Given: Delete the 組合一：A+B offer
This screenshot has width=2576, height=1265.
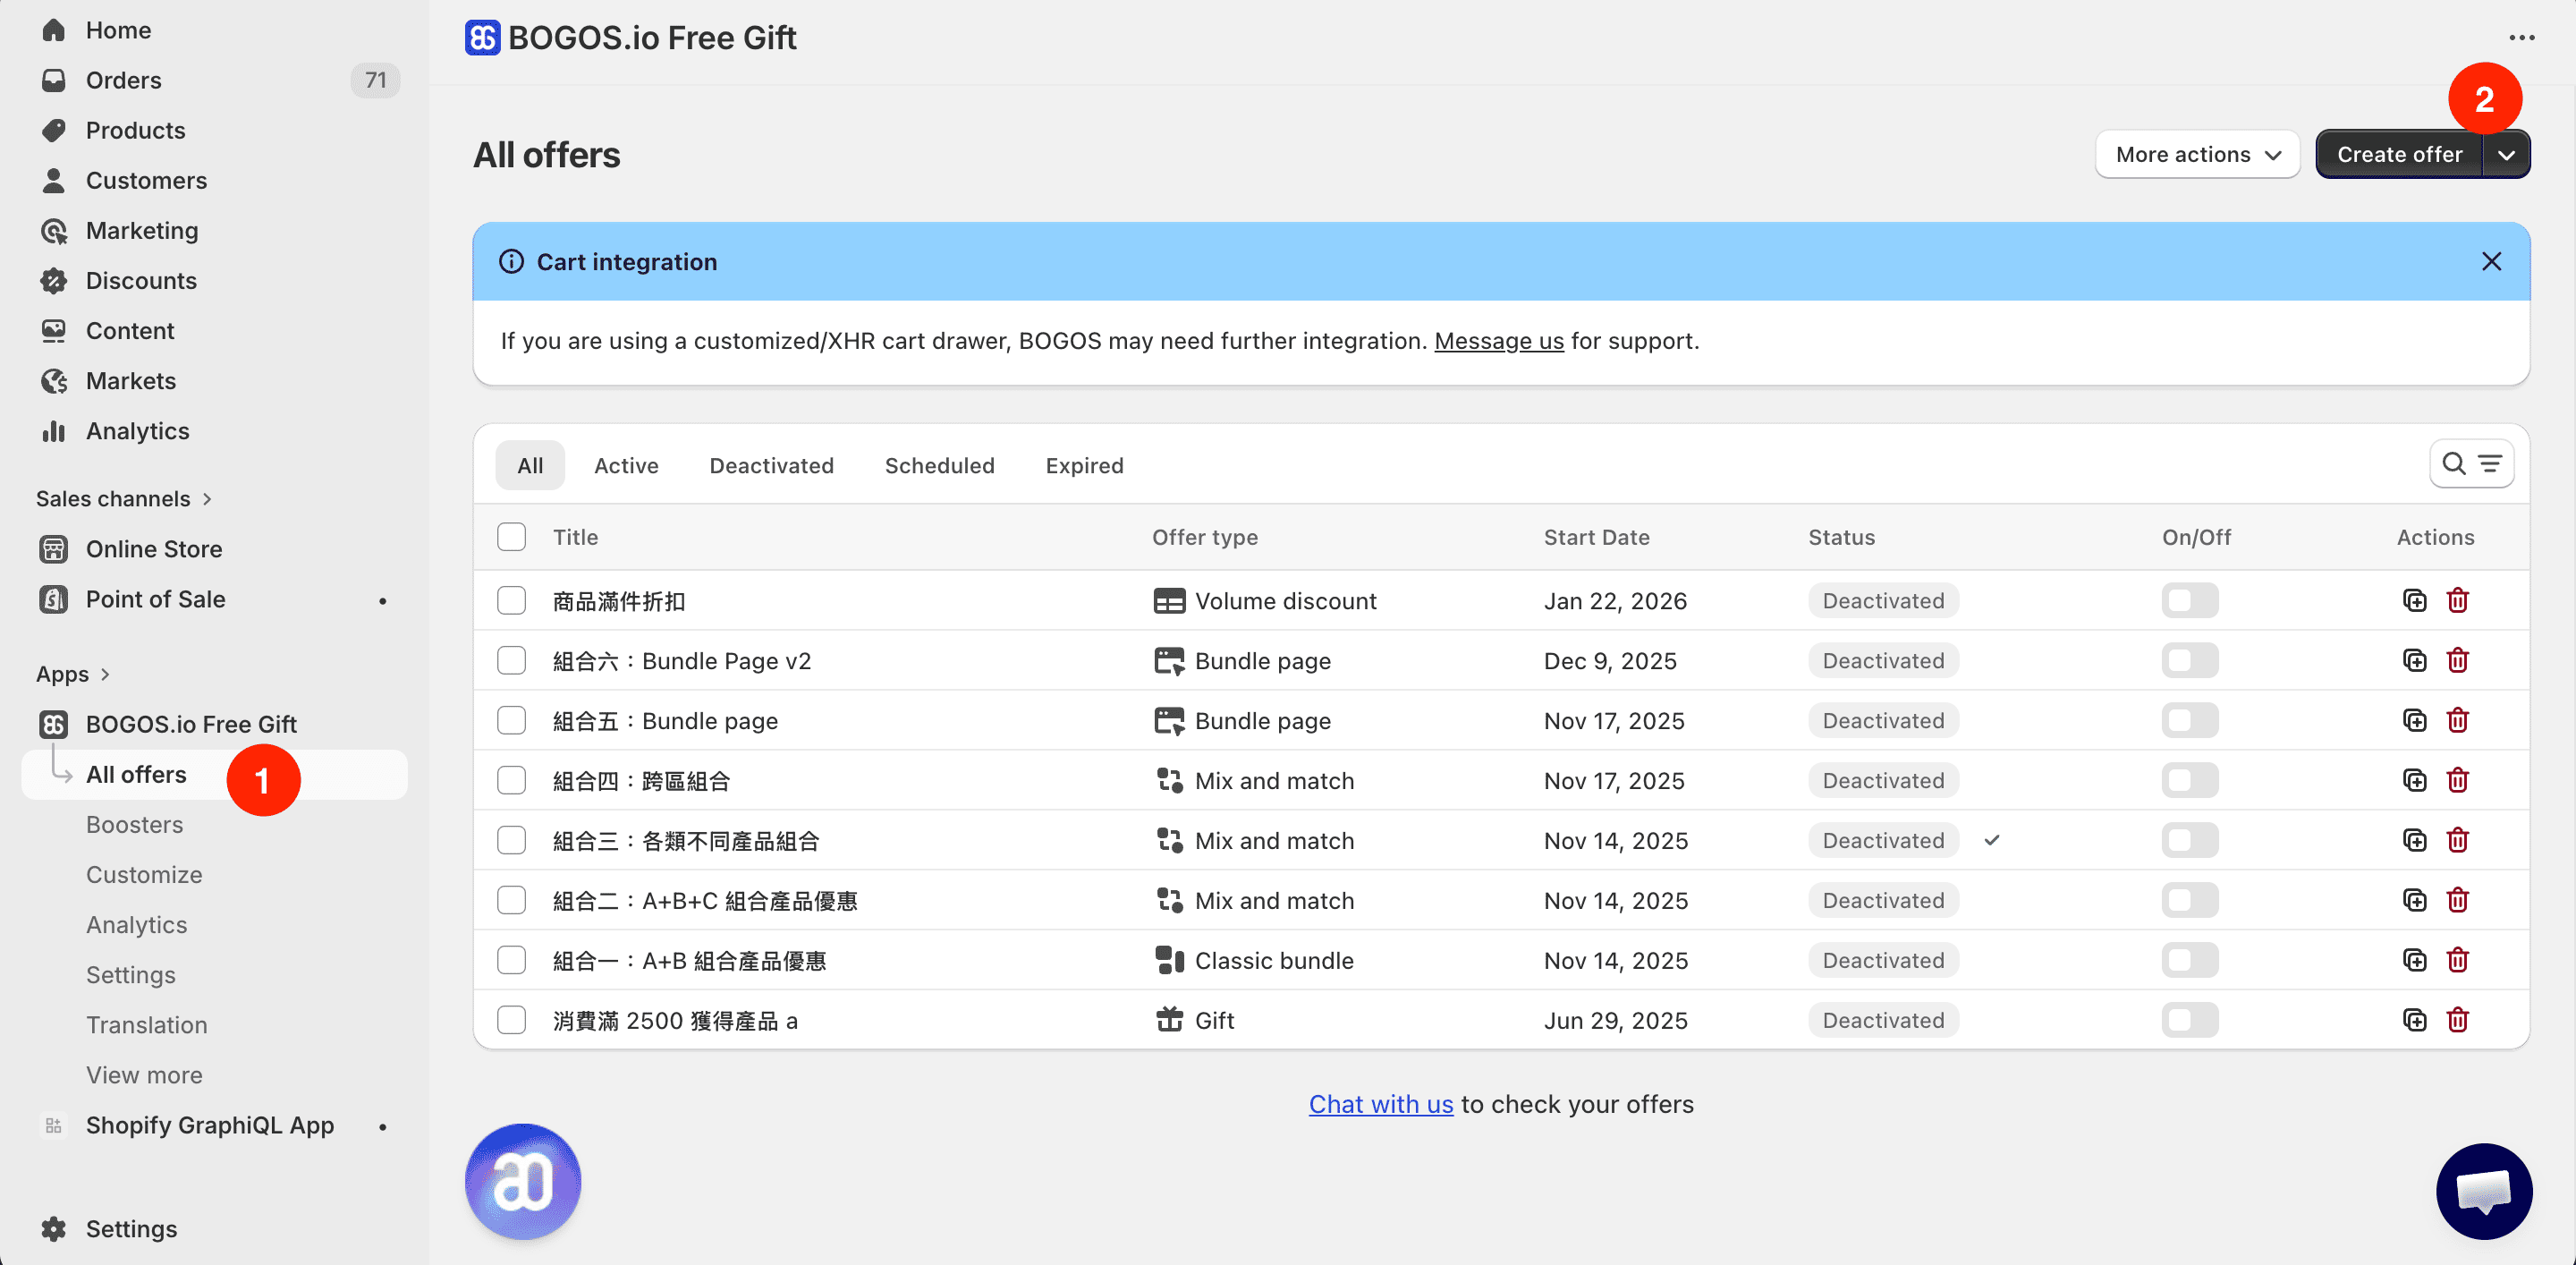Looking at the screenshot, I should (x=2457, y=960).
